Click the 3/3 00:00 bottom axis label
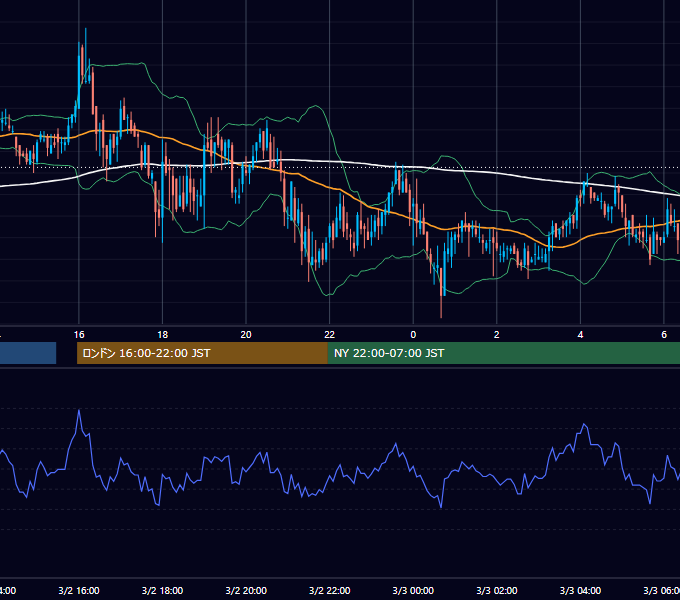The width and height of the screenshot is (680, 600). click(413, 591)
